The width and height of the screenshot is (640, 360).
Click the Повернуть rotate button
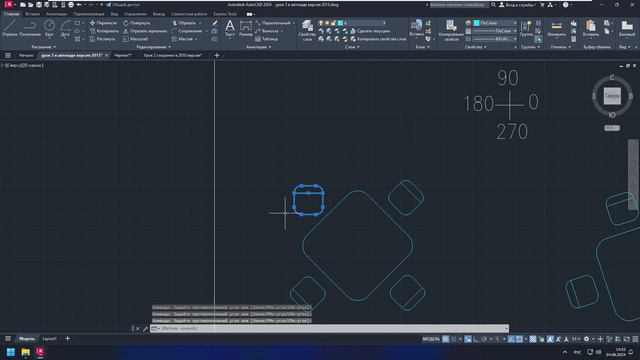(137, 23)
